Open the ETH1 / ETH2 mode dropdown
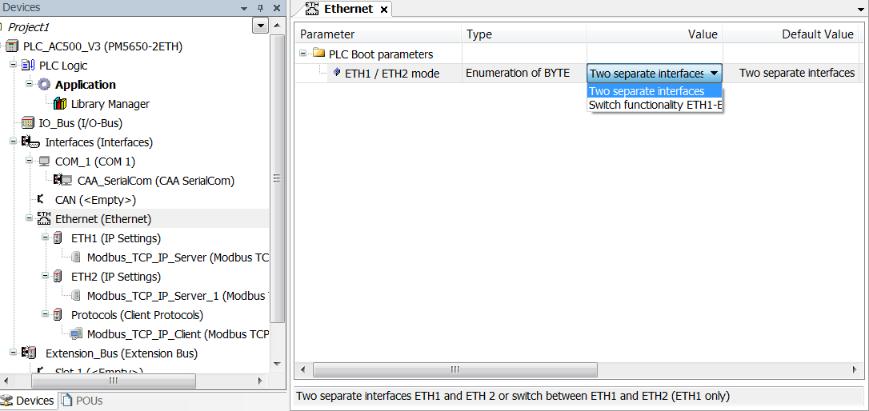 pyautogui.click(x=713, y=73)
